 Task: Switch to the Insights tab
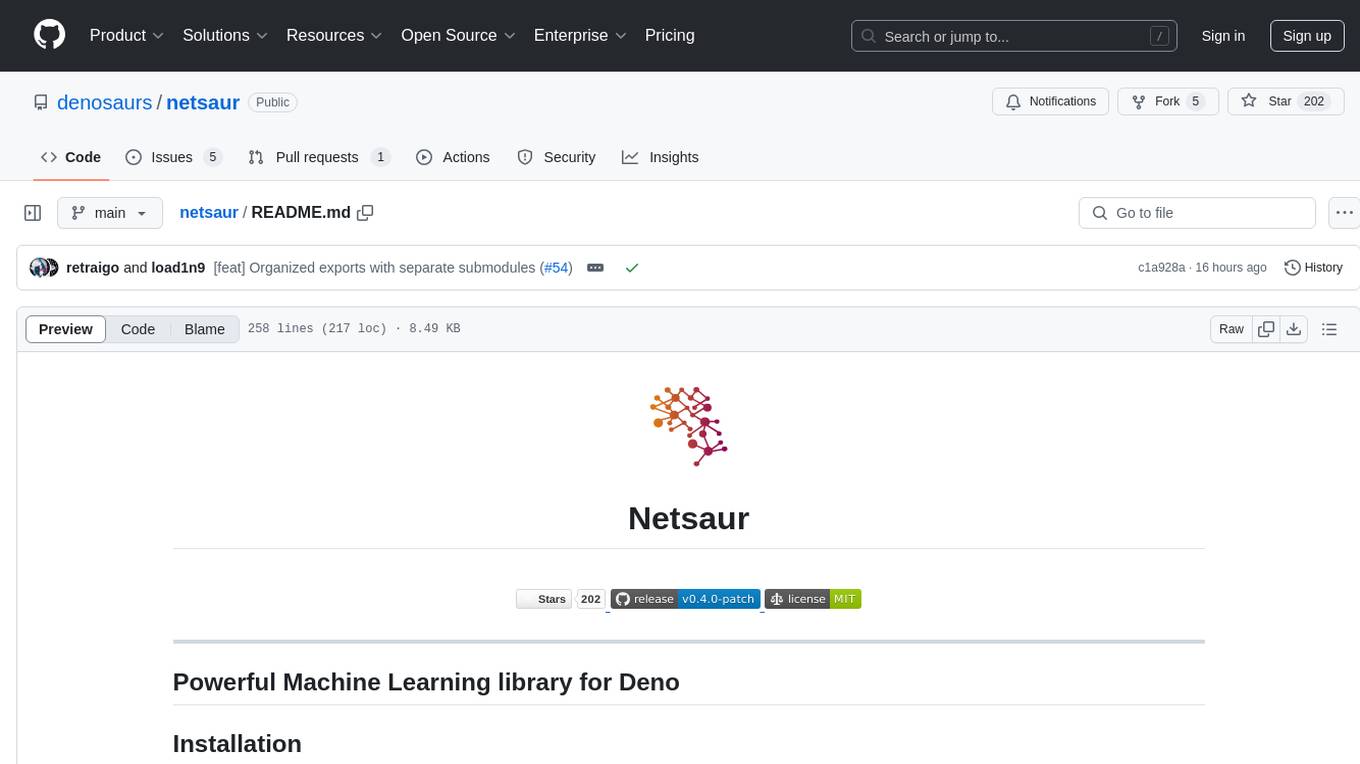pyautogui.click(x=660, y=157)
